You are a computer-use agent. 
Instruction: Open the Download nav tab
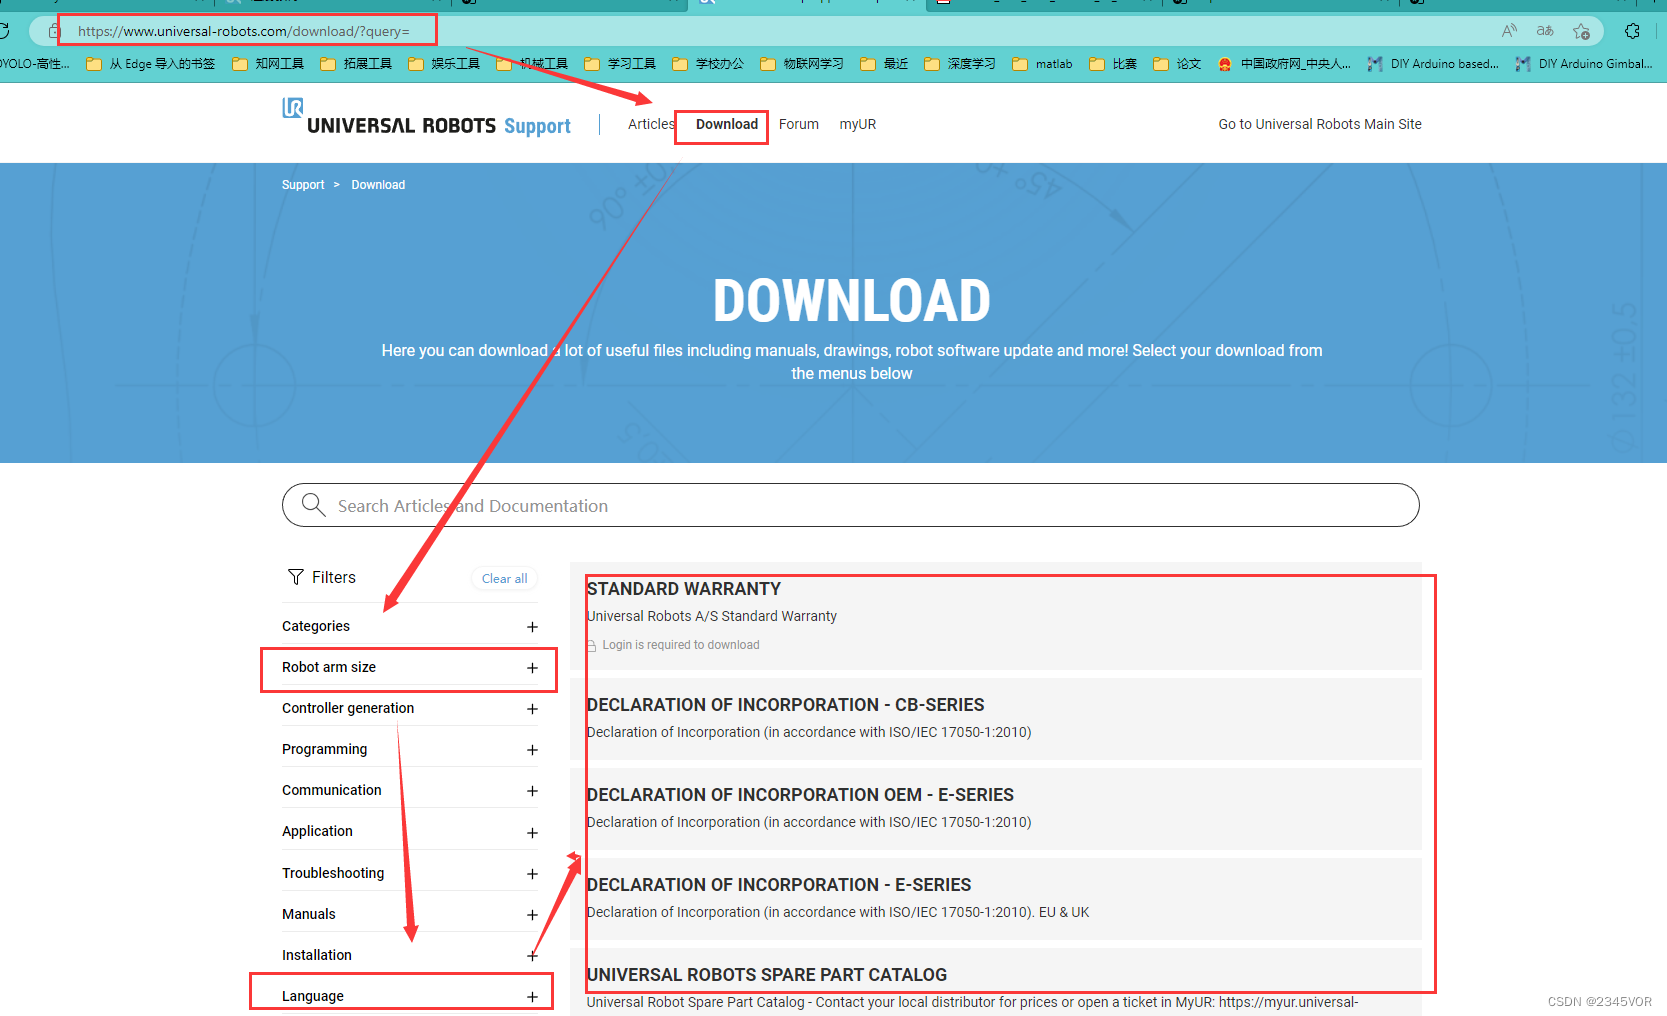pos(727,124)
